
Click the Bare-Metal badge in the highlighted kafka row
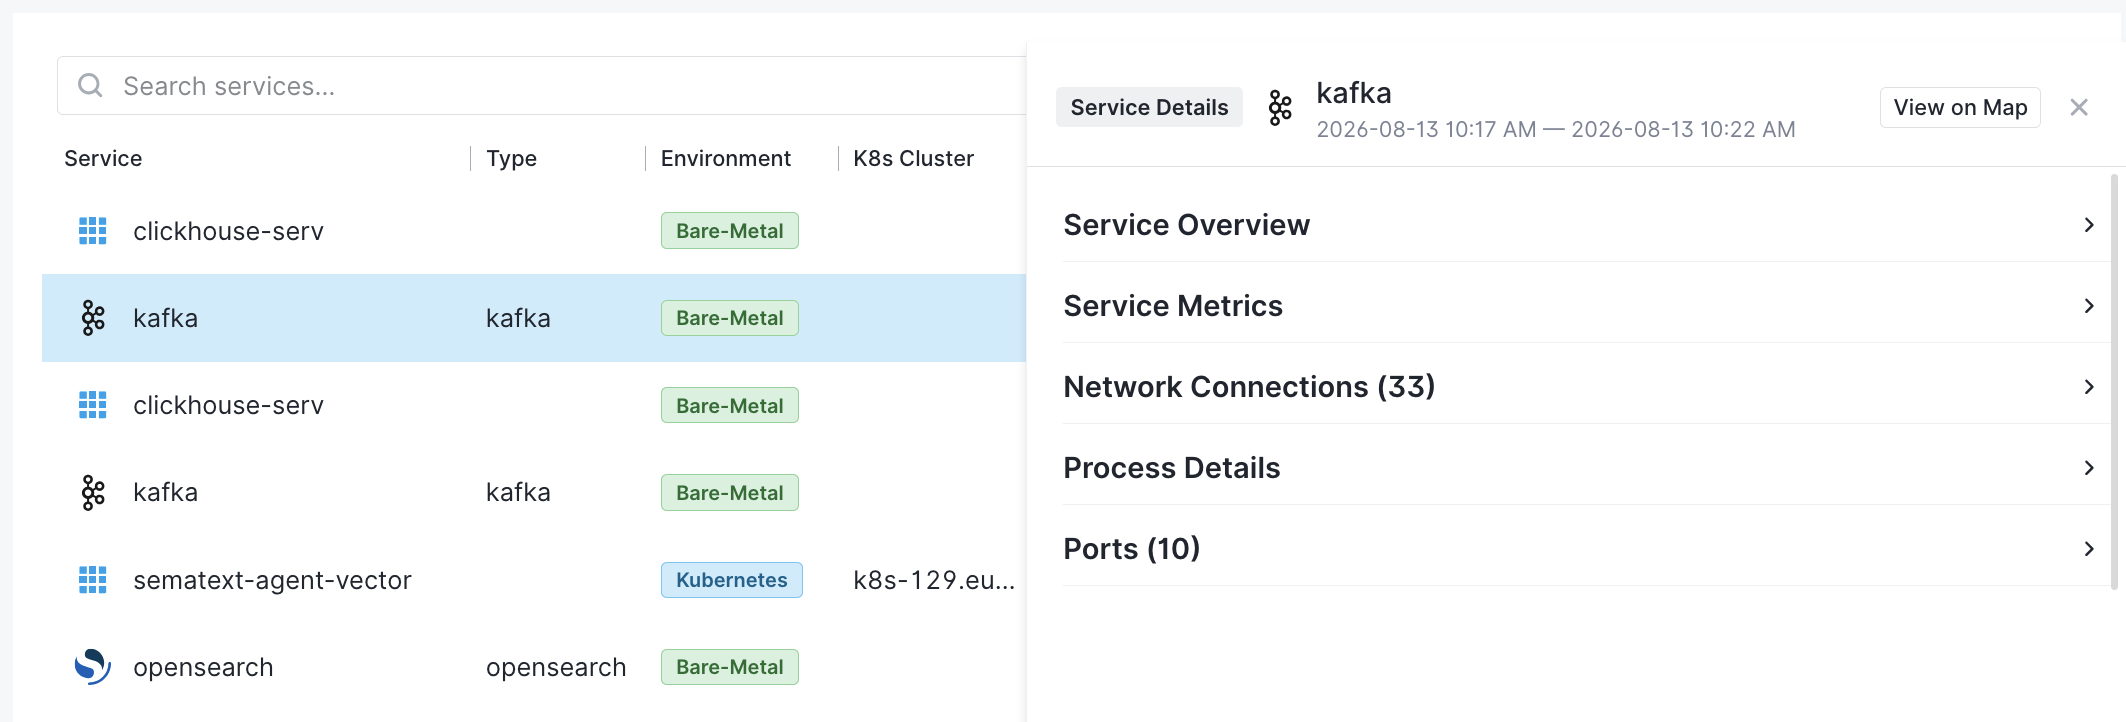click(x=730, y=318)
